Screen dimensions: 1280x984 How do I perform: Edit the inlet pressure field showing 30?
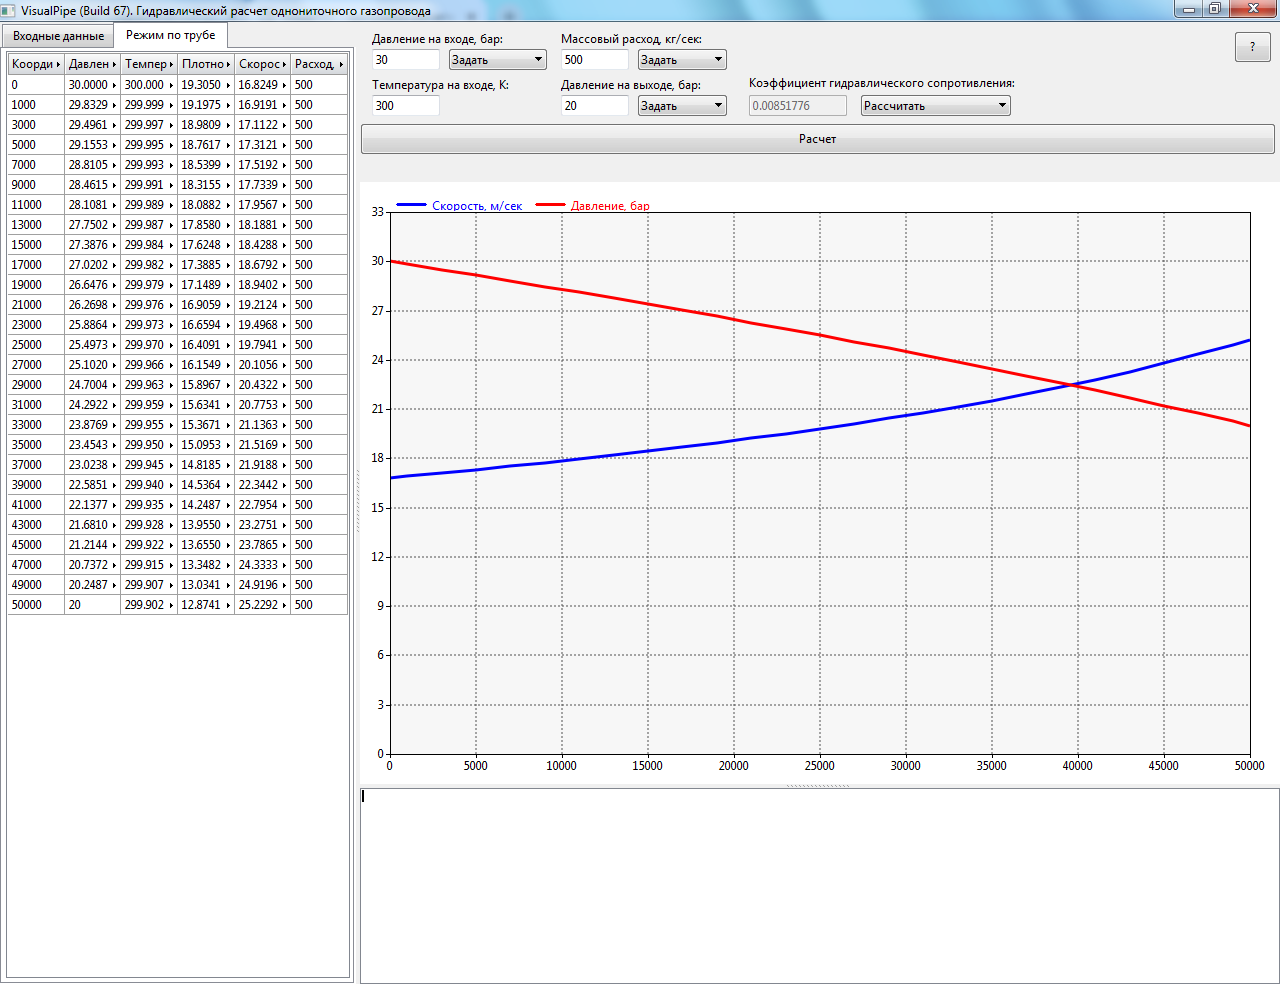[x=406, y=60]
